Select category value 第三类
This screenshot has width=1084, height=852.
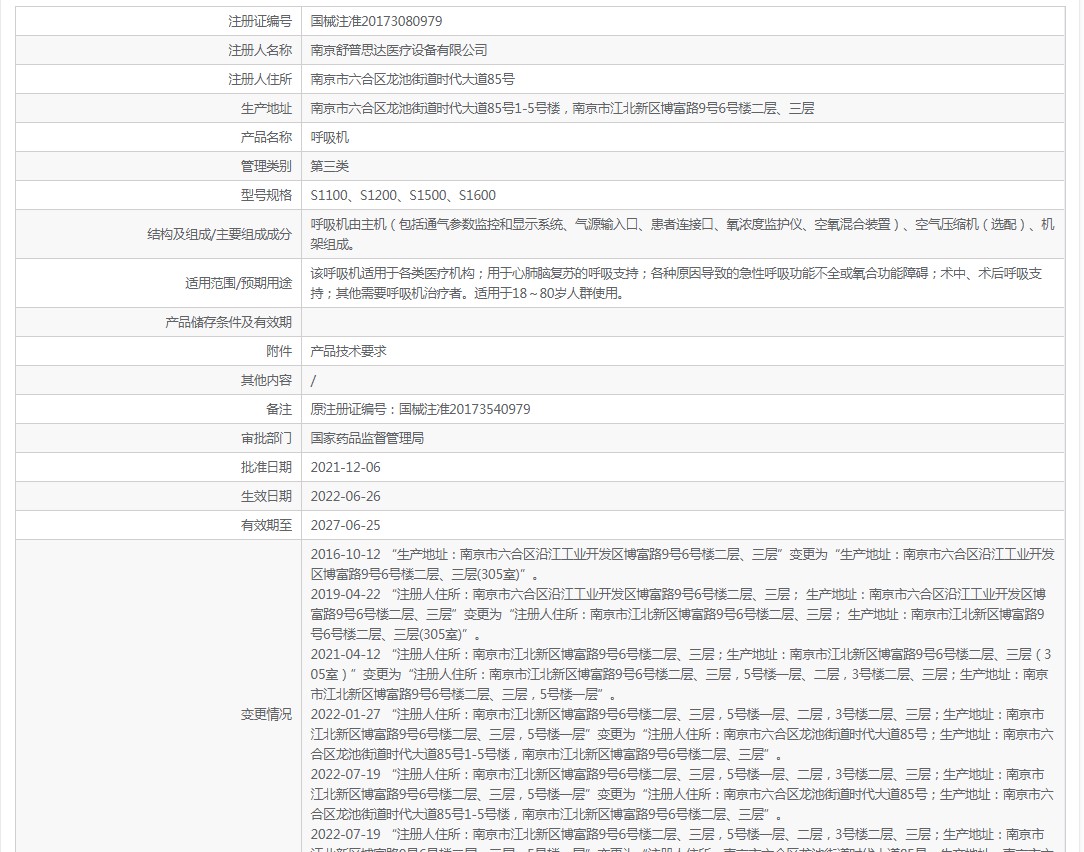point(330,167)
